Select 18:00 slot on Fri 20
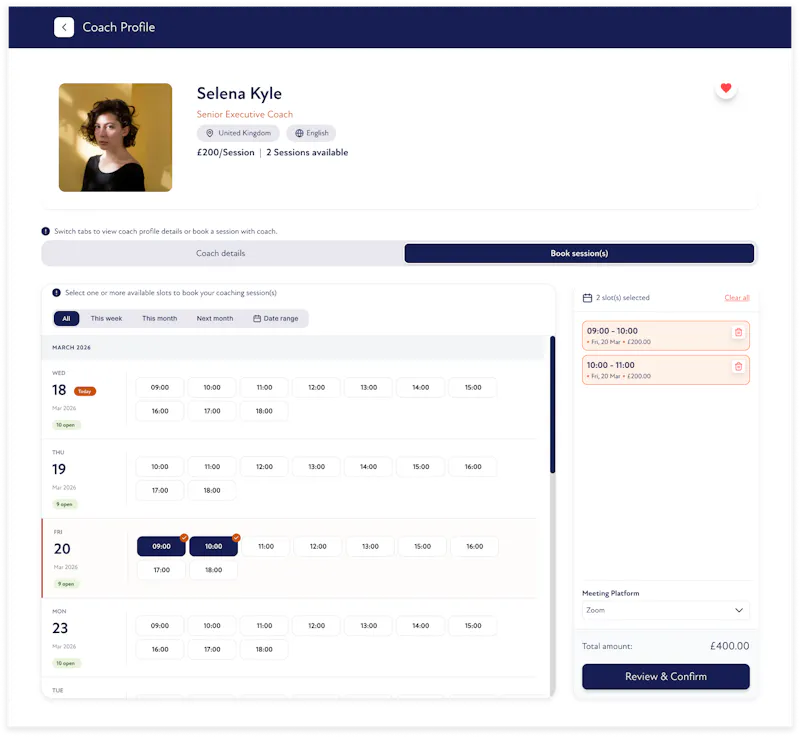 coord(213,570)
